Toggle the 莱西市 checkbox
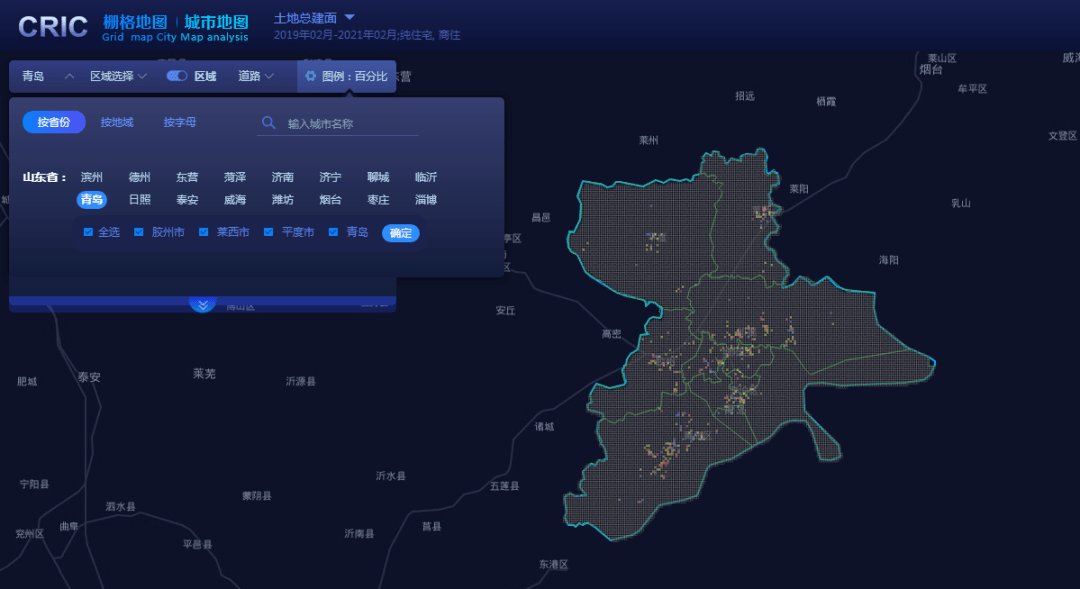 pos(204,232)
